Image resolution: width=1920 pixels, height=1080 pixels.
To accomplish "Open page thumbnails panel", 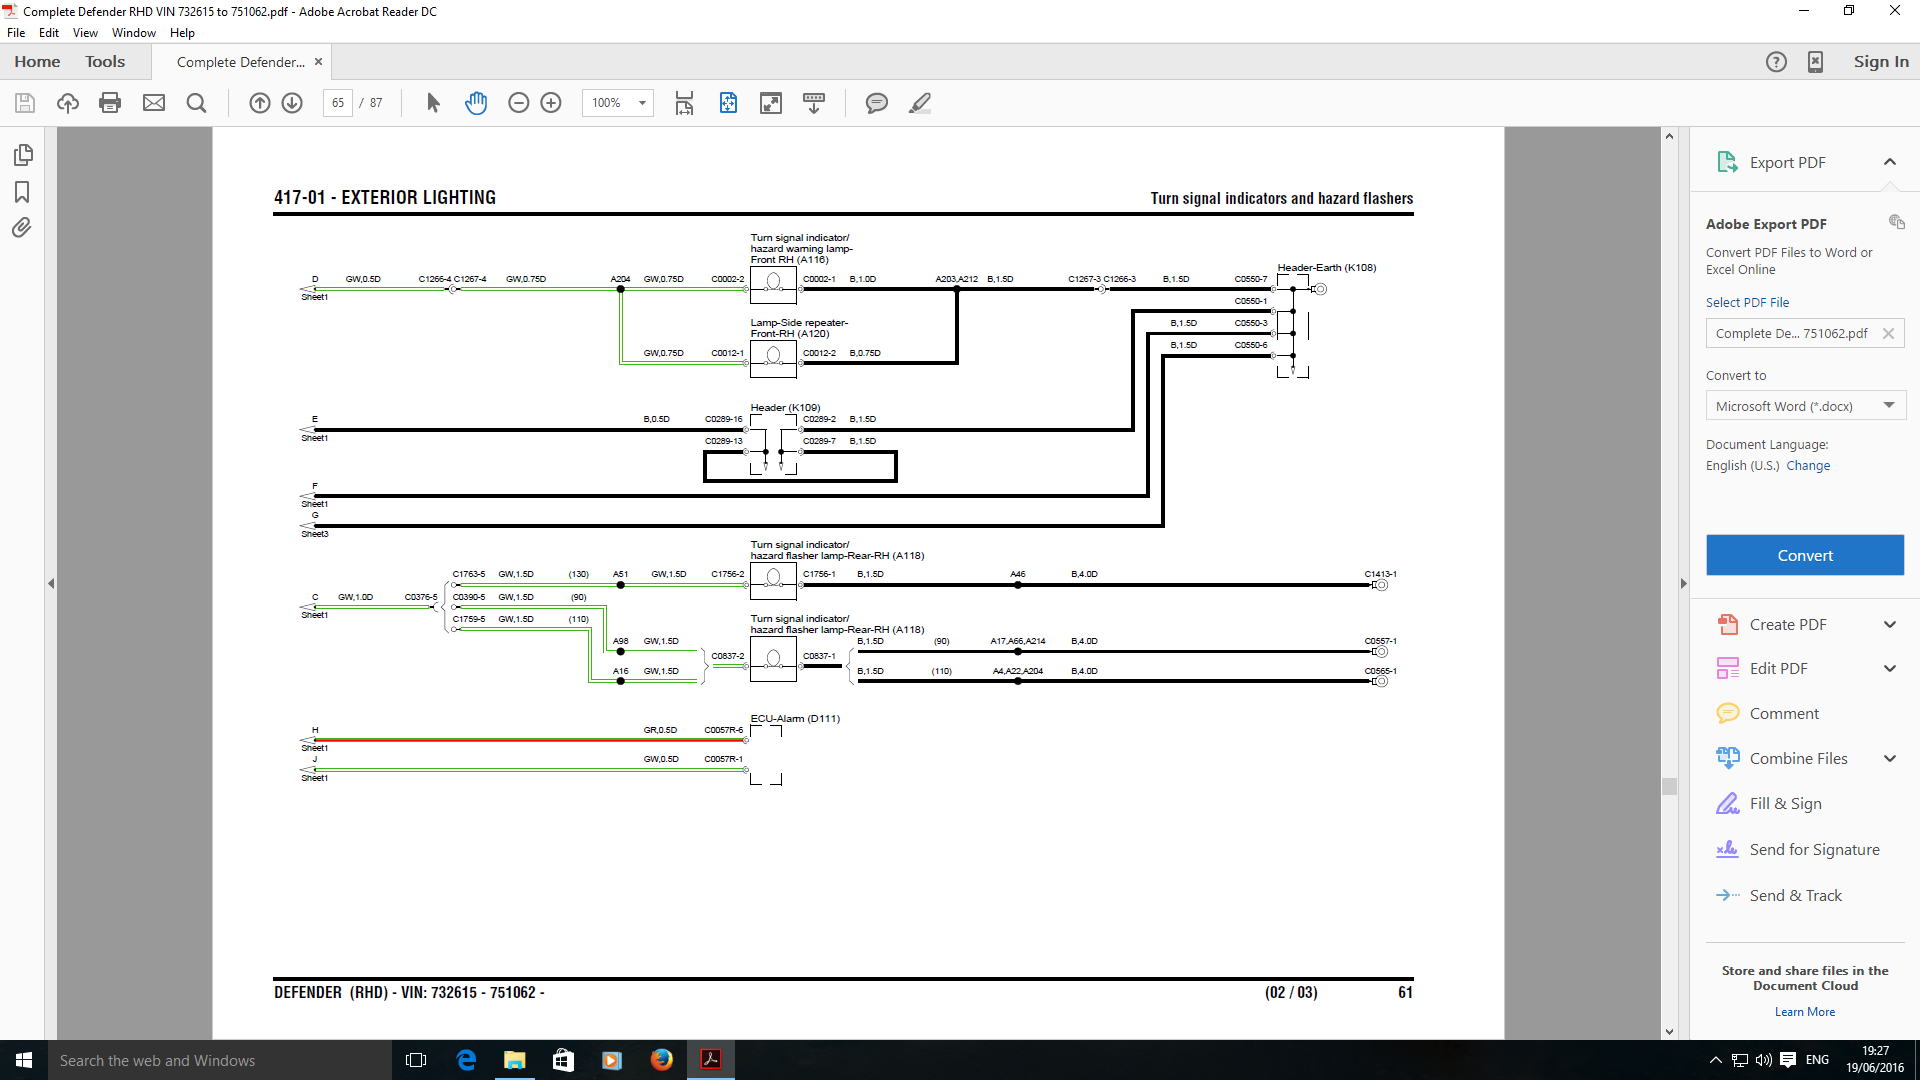I will [22, 155].
